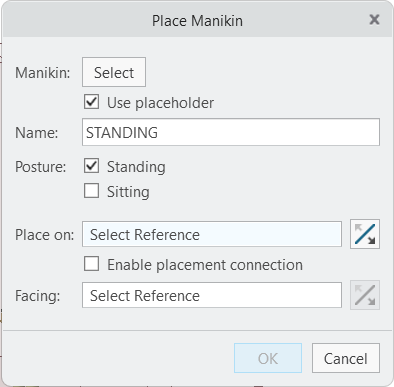Screen dimensions: 394x387
Task: Enable placement connection checkbox
Action: (91, 264)
